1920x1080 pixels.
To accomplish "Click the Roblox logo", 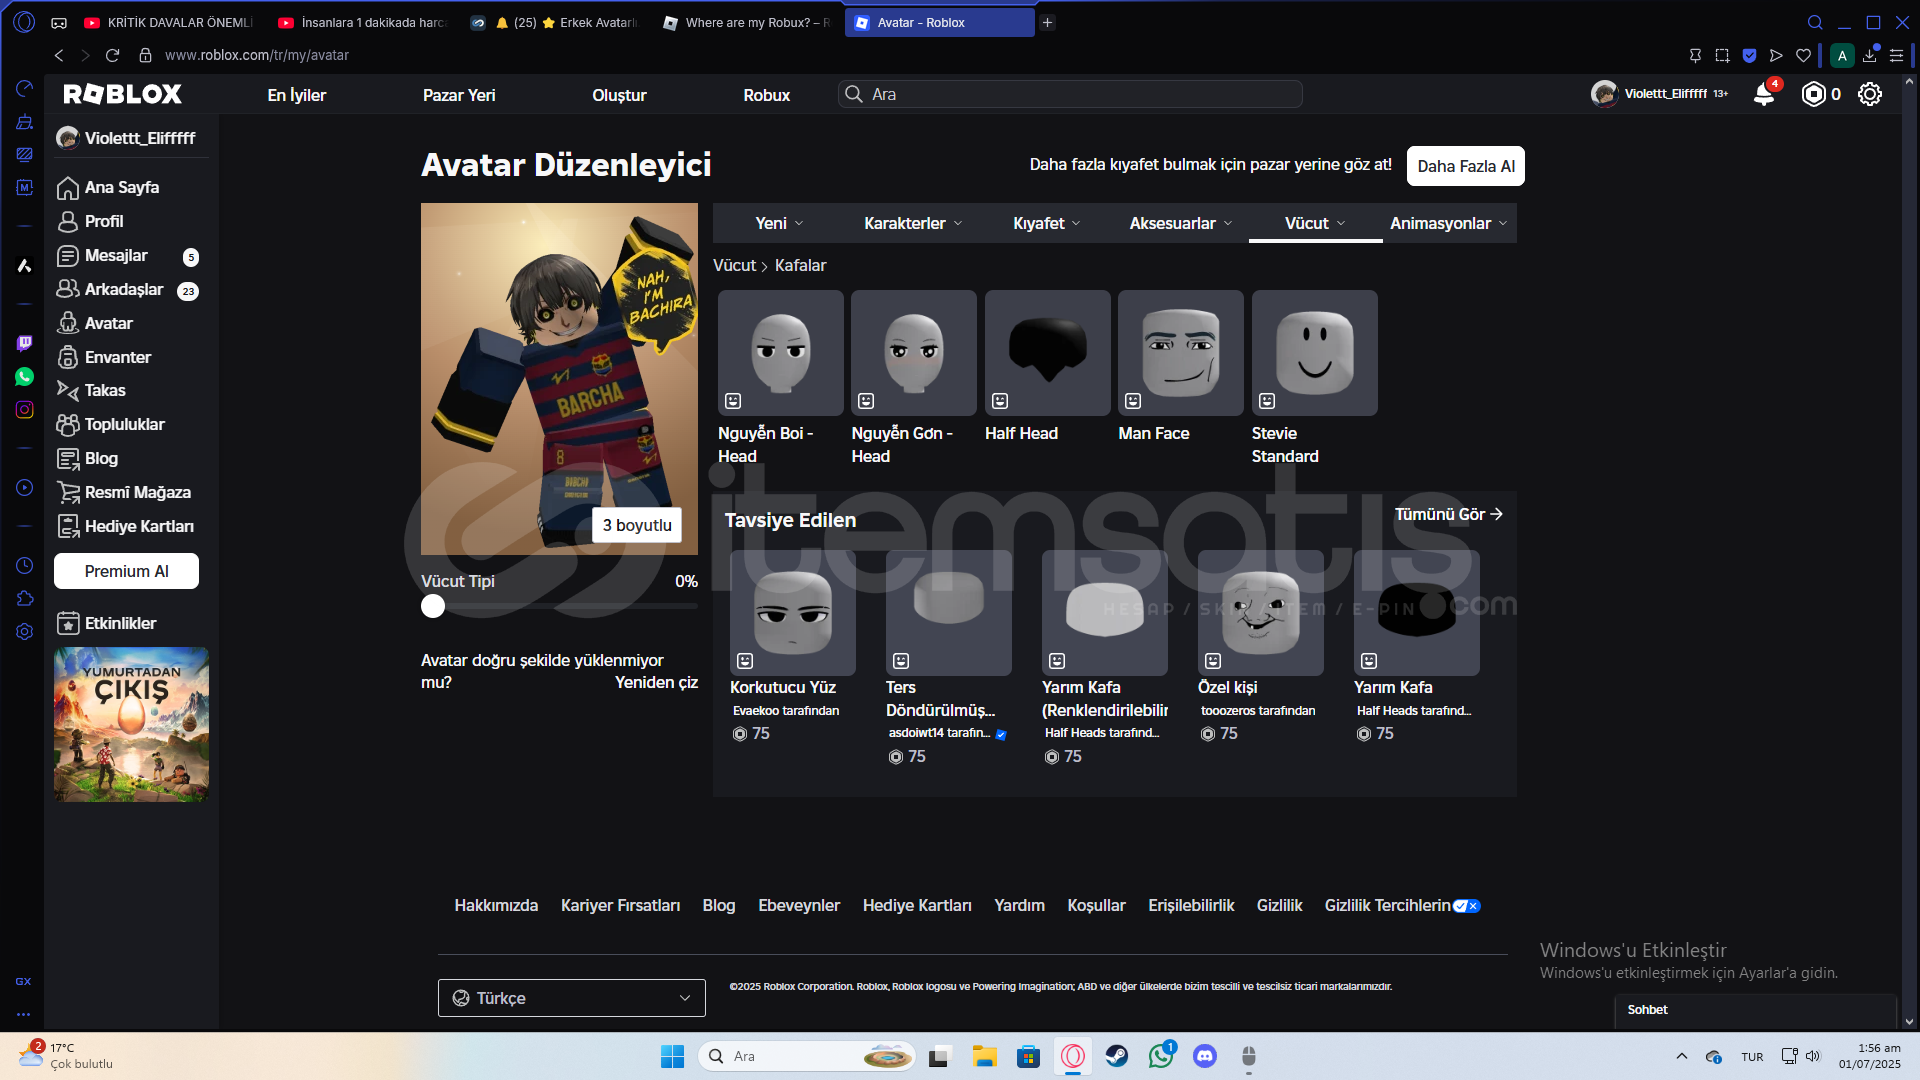I will [x=123, y=94].
